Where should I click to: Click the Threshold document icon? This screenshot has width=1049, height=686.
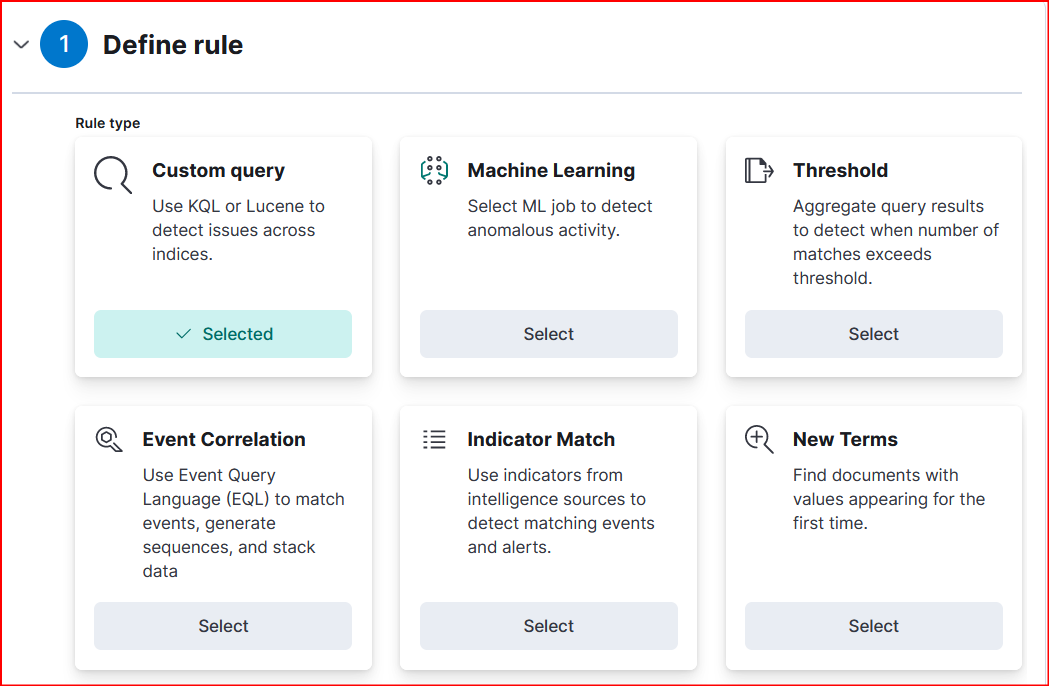point(759,170)
